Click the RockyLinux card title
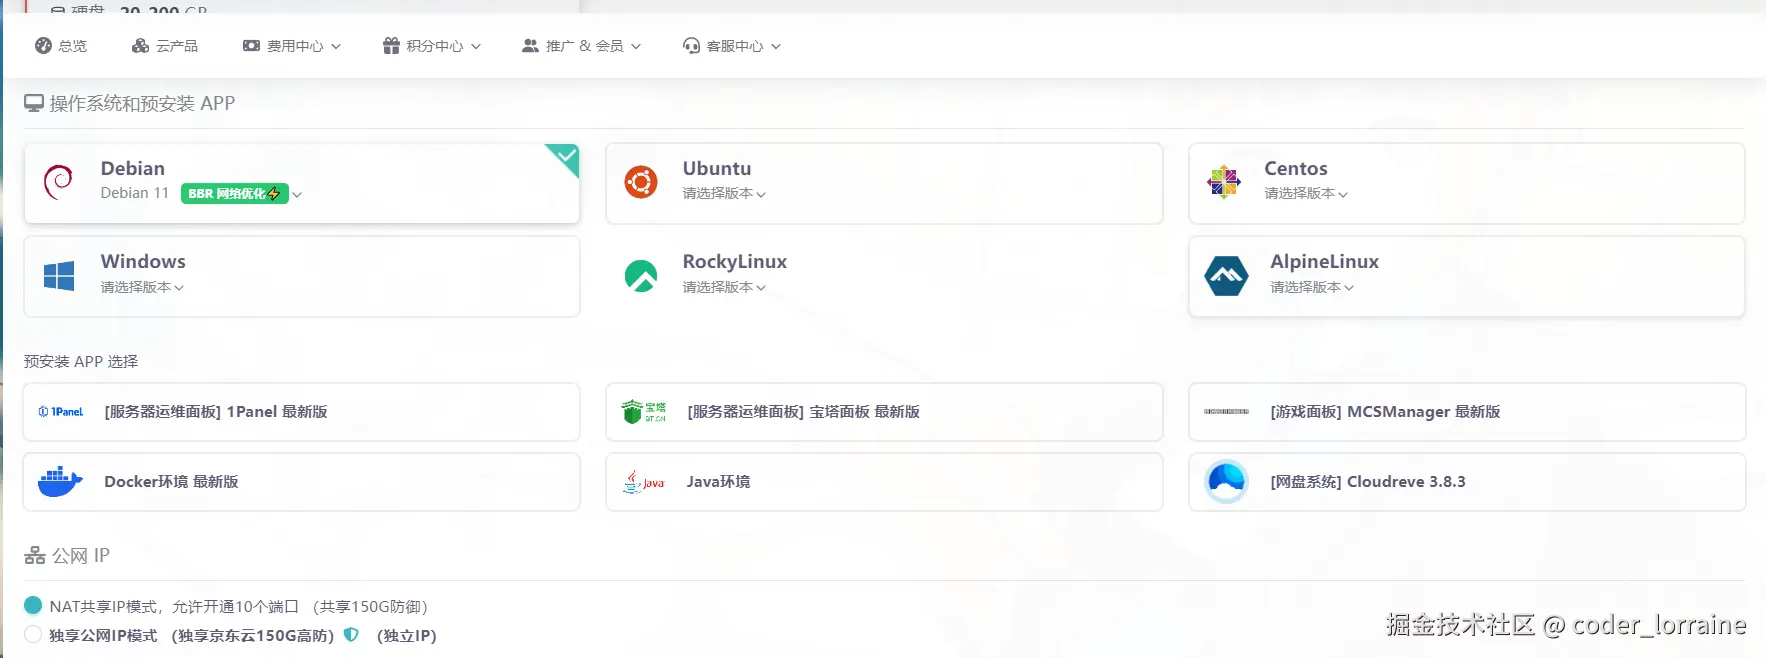Viewport: 1766px width, 658px height. [735, 261]
